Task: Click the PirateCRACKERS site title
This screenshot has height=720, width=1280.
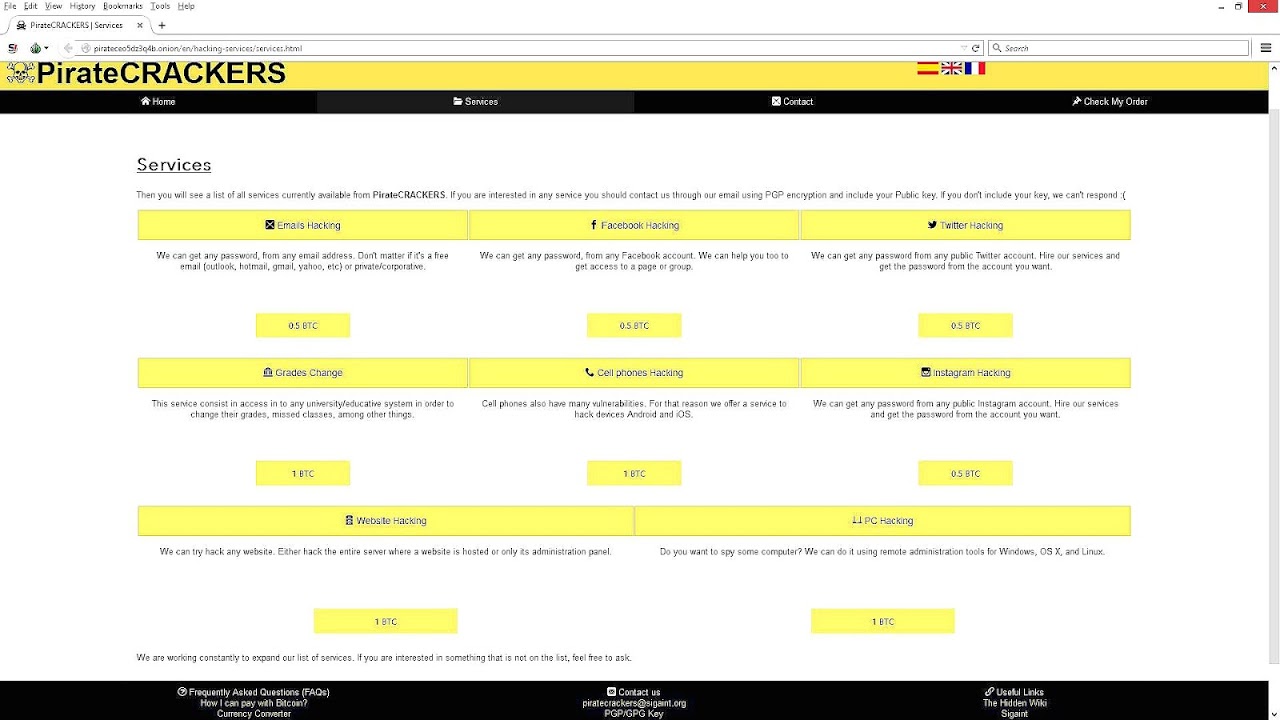Action: tap(161, 73)
